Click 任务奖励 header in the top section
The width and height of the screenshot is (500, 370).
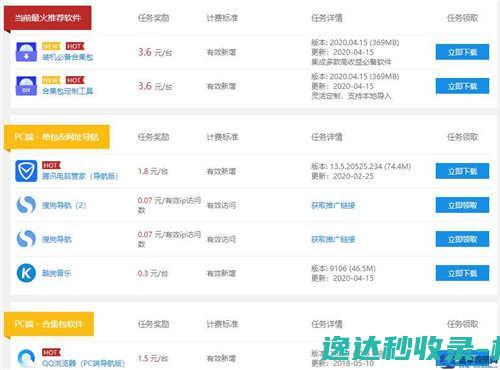click(x=153, y=18)
